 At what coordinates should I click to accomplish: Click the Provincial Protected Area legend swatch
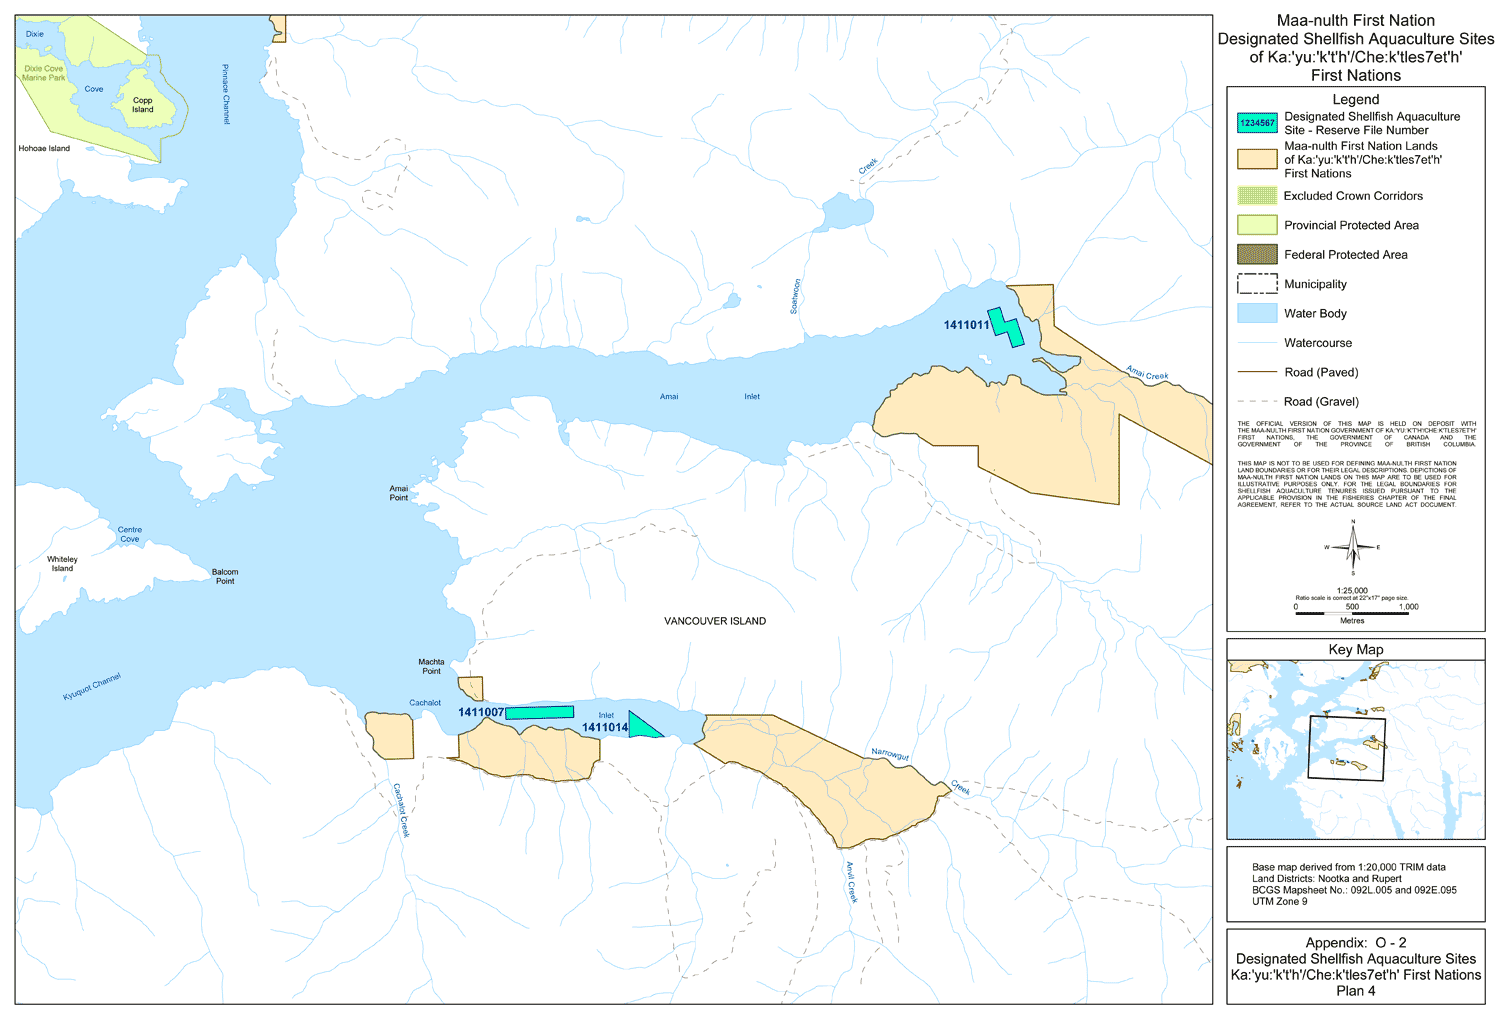click(1257, 225)
